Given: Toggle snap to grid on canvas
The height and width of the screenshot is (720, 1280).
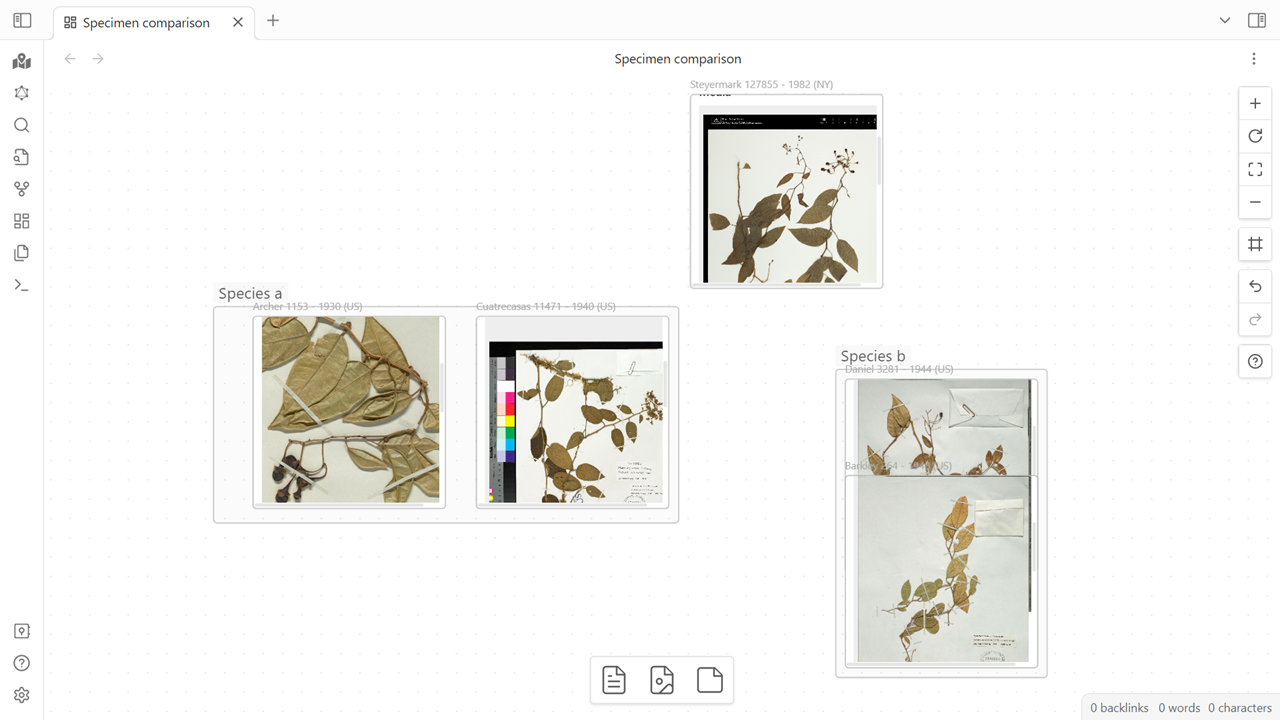Looking at the screenshot, I should click(1256, 244).
